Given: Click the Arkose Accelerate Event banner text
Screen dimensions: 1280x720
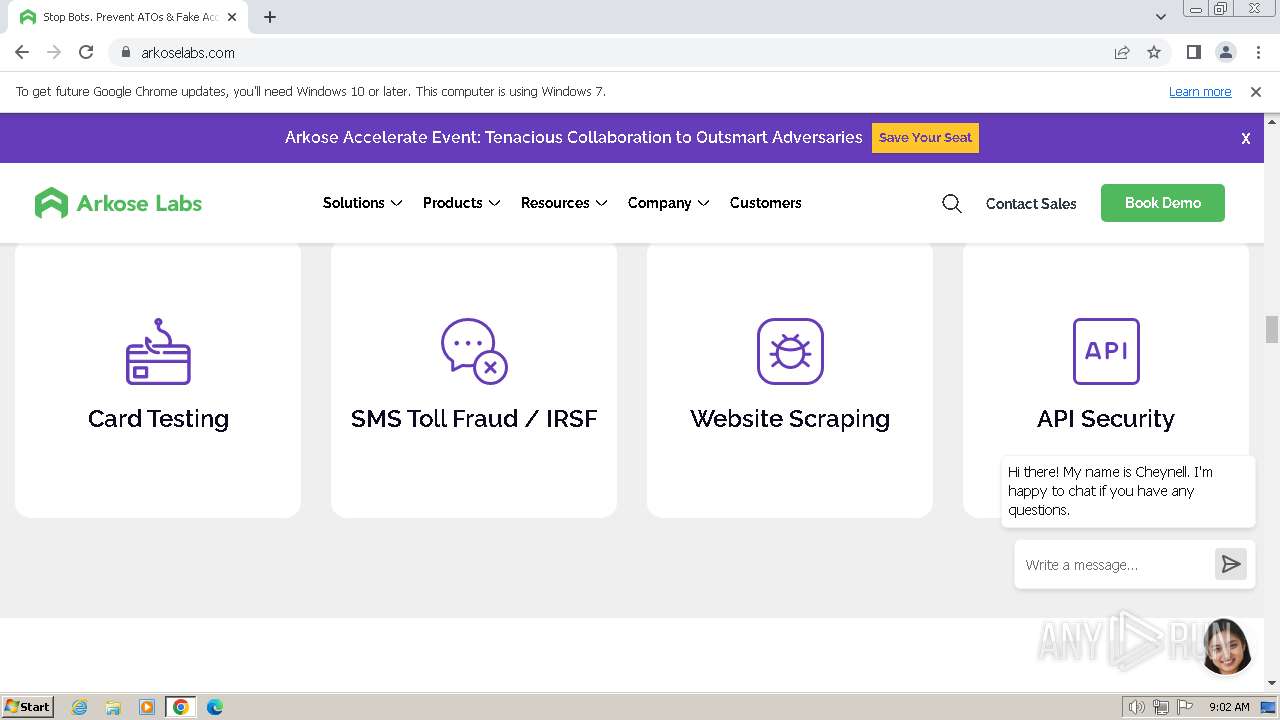Looking at the screenshot, I should [x=573, y=138].
